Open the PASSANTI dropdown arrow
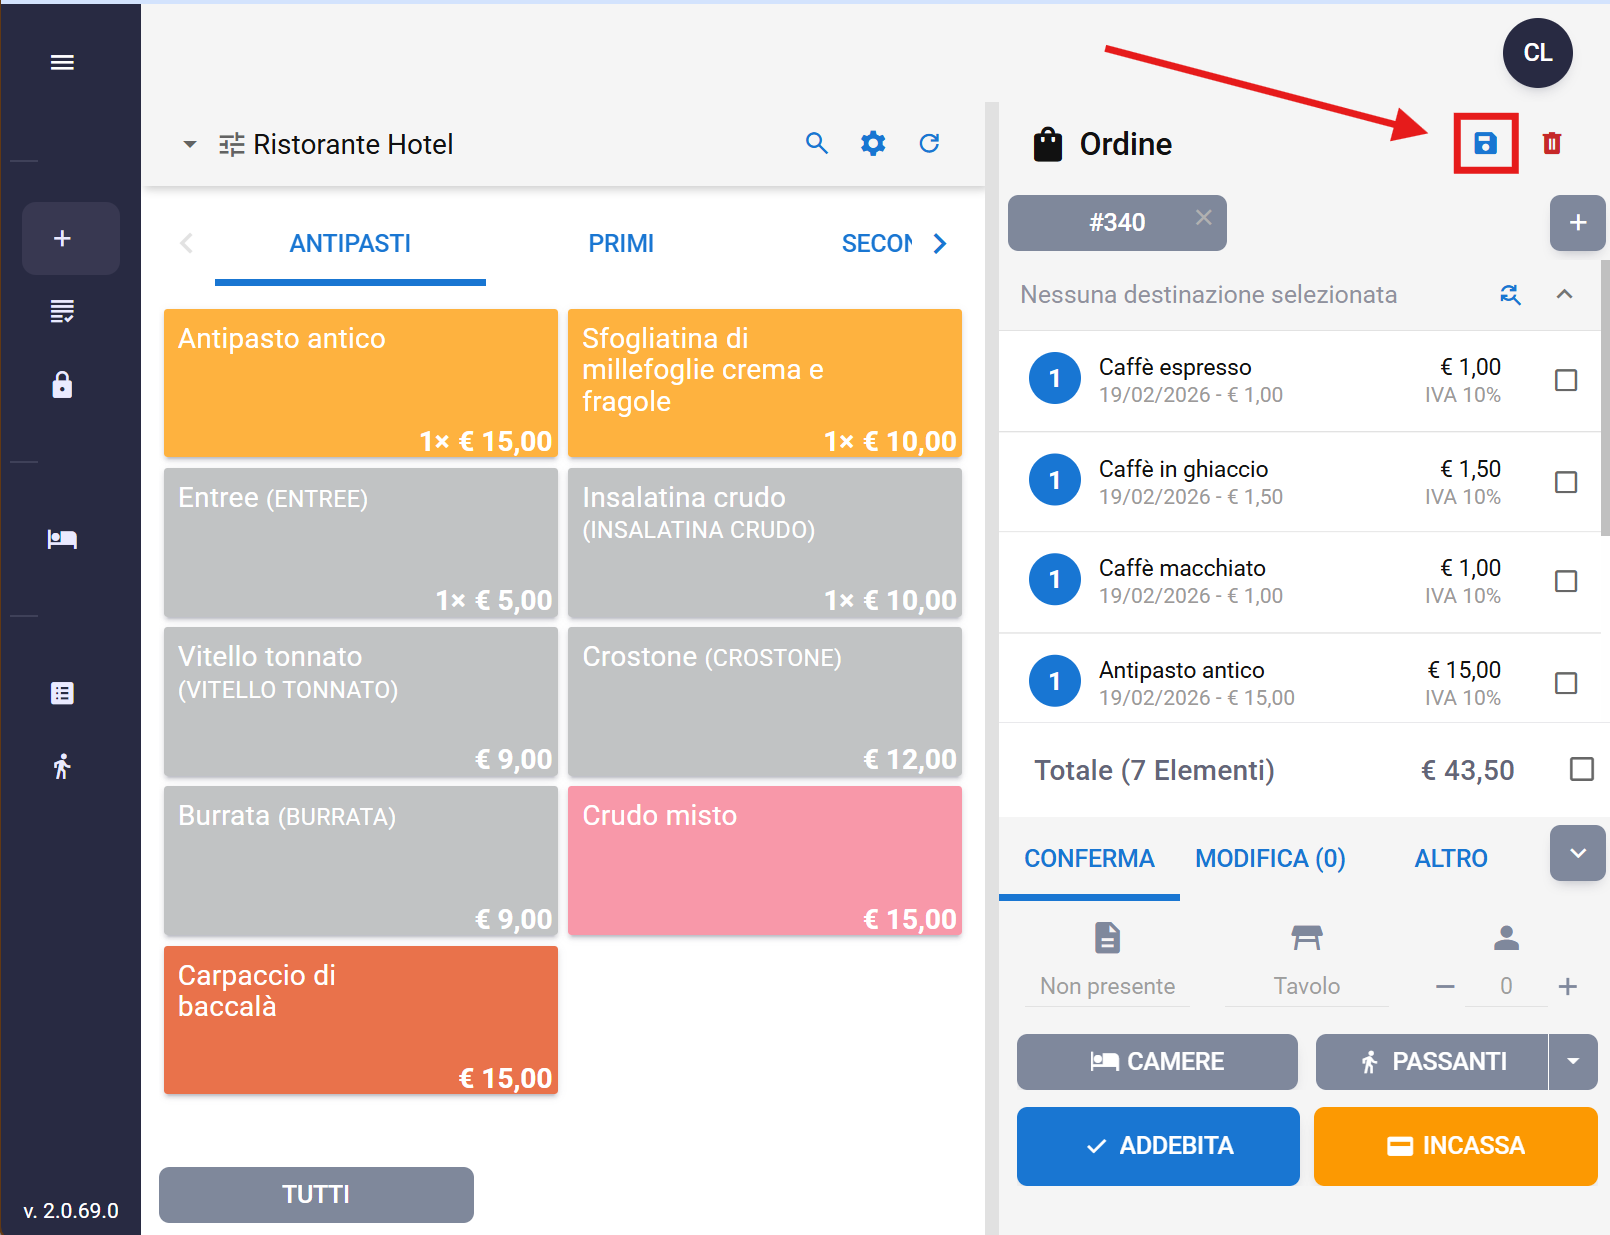The height and width of the screenshot is (1235, 1610). tap(1573, 1062)
